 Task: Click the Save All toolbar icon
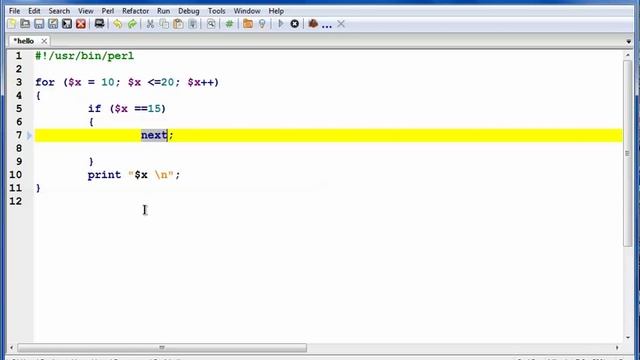(x=67, y=24)
